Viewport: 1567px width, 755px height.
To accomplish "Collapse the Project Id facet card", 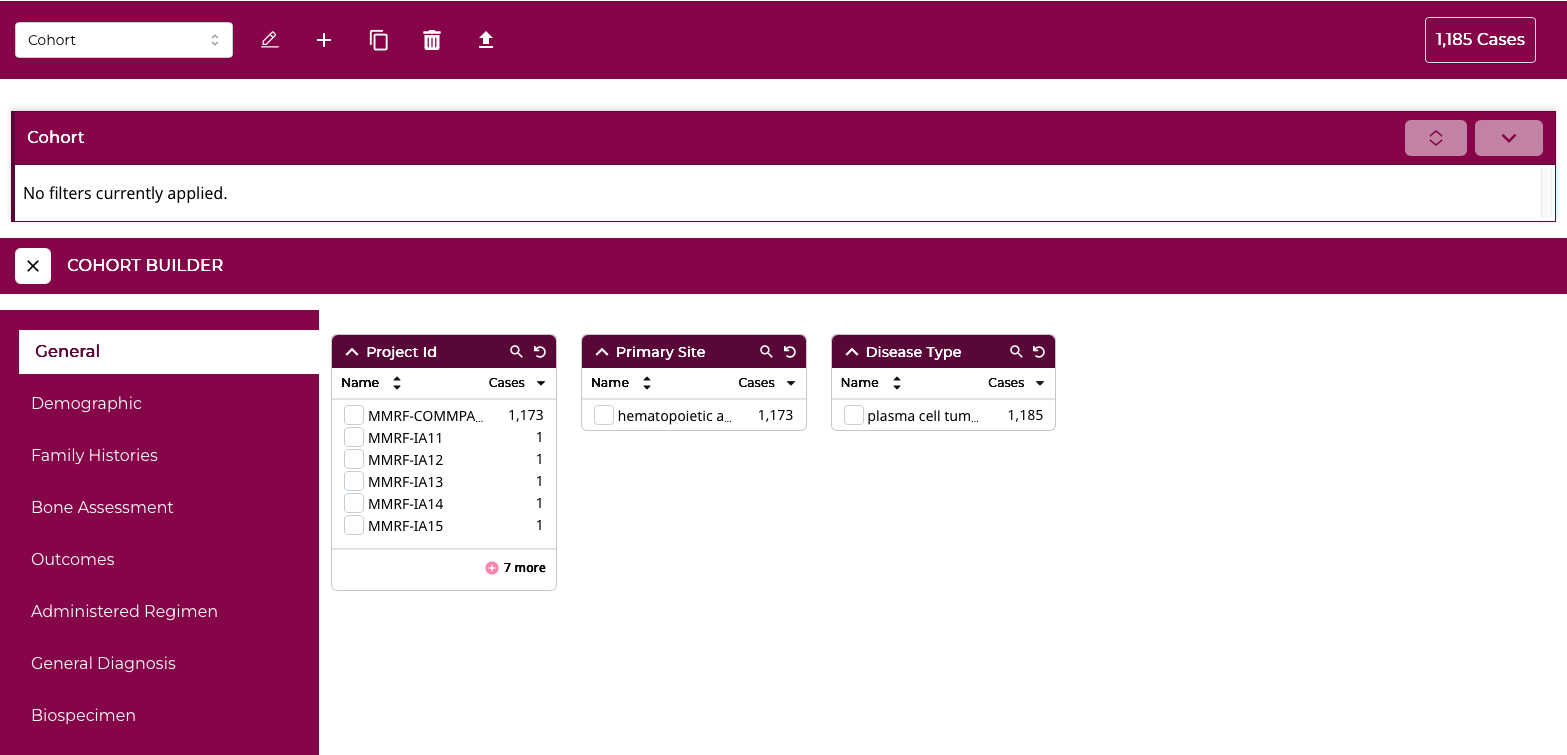I will point(352,352).
